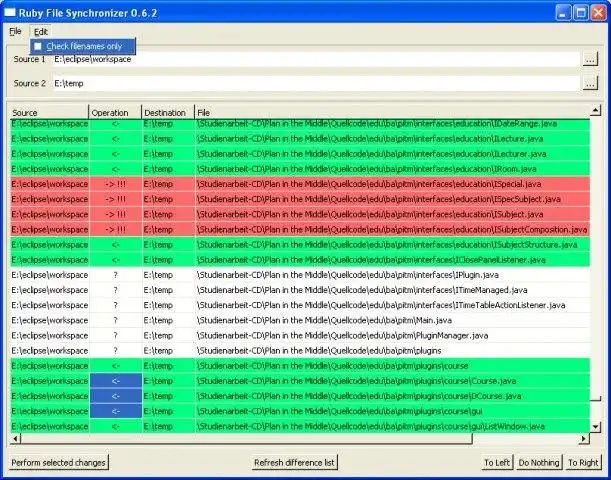The image size is (611, 480).
Task: Click the vertical scrollbar up arrow
Action: (595, 111)
